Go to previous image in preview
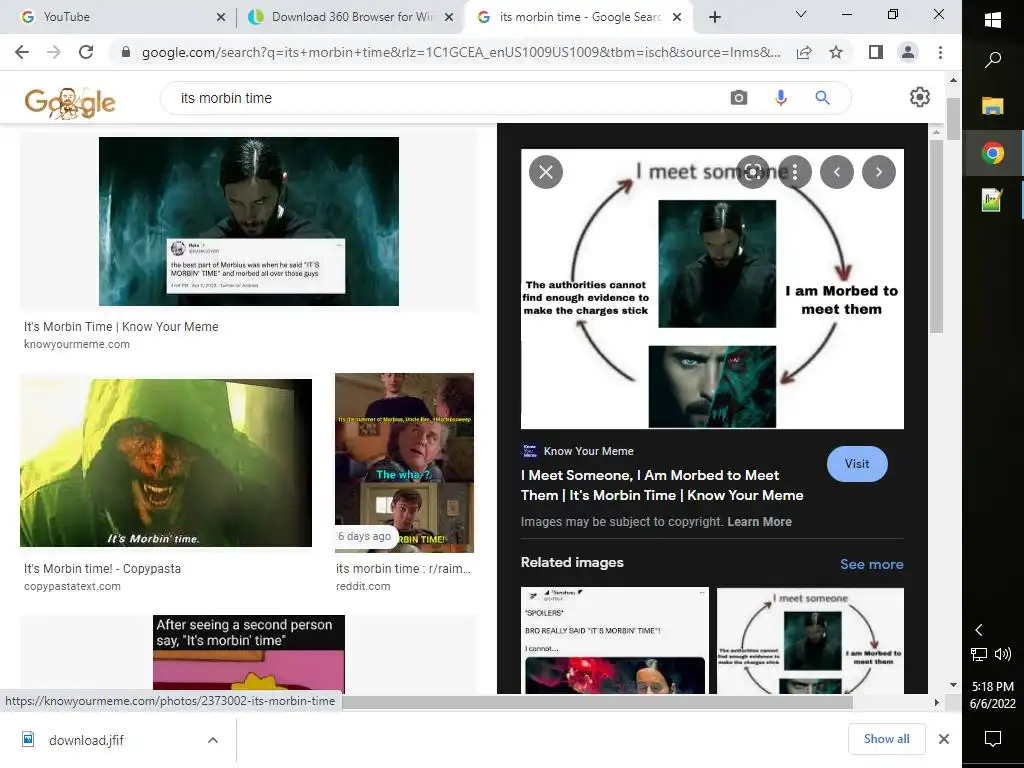Screen dimensions: 1024x768 (837, 172)
